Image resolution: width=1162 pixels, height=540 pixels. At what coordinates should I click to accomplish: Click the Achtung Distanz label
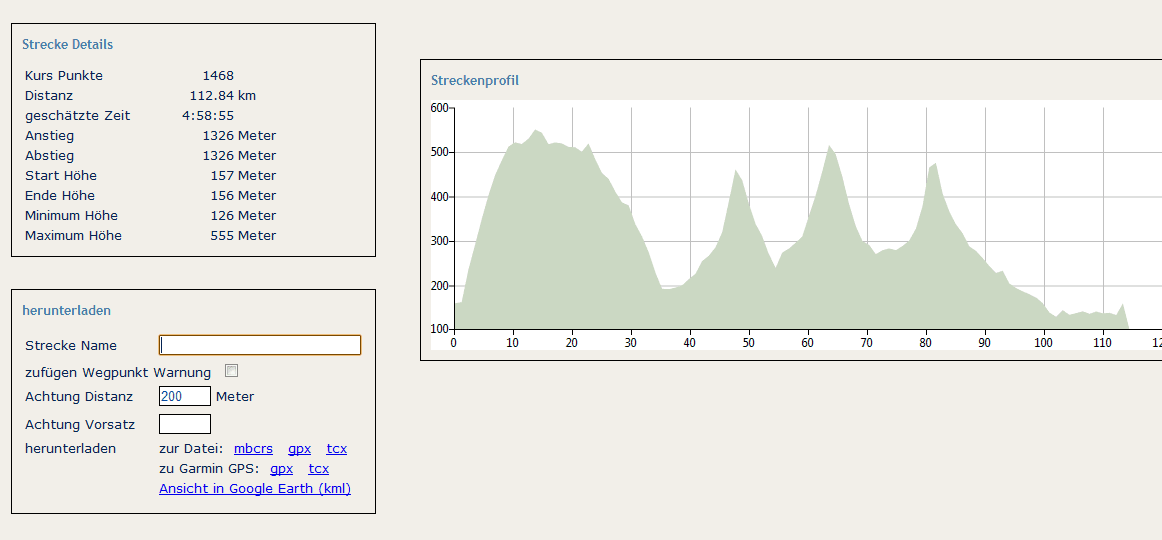[79, 397]
